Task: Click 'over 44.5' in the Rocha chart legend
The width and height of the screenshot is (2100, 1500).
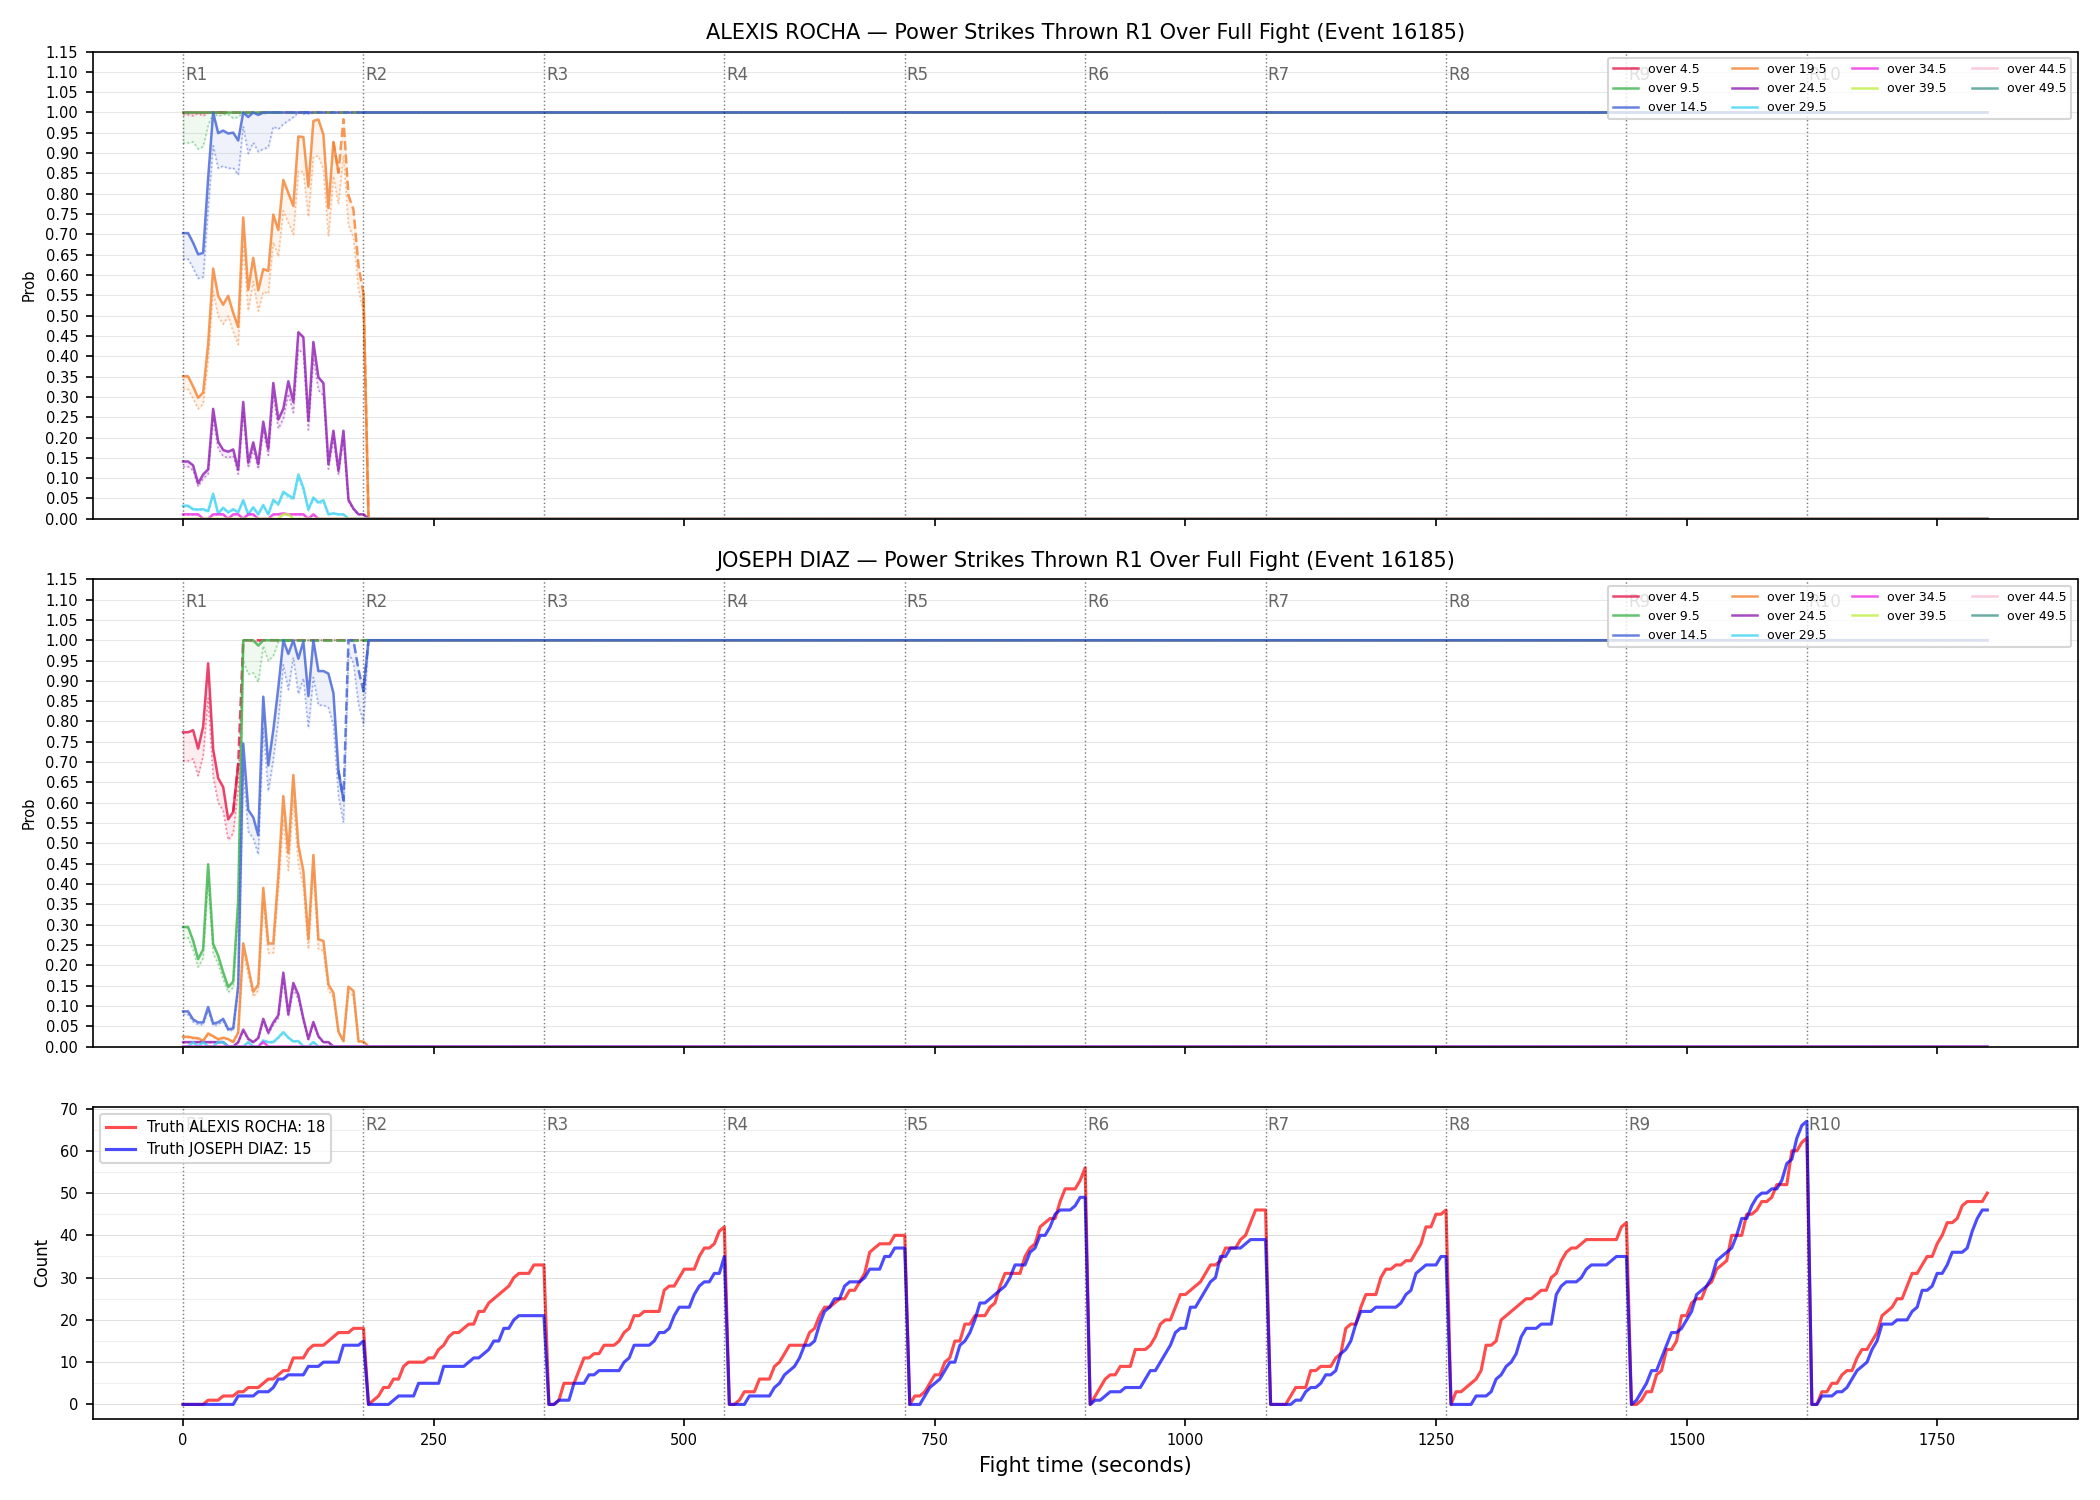Action: point(2036,69)
